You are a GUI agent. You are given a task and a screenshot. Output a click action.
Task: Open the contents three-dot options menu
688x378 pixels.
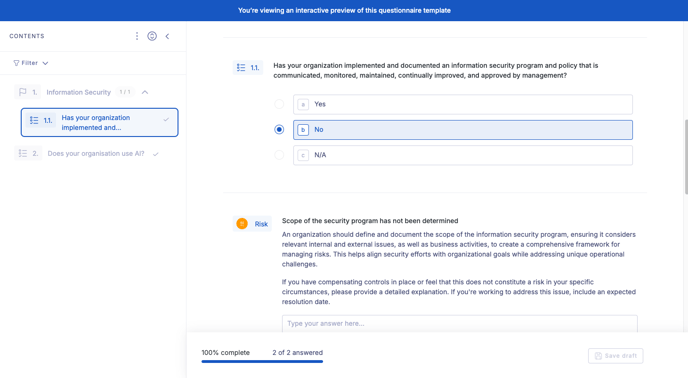pos(137,36)
